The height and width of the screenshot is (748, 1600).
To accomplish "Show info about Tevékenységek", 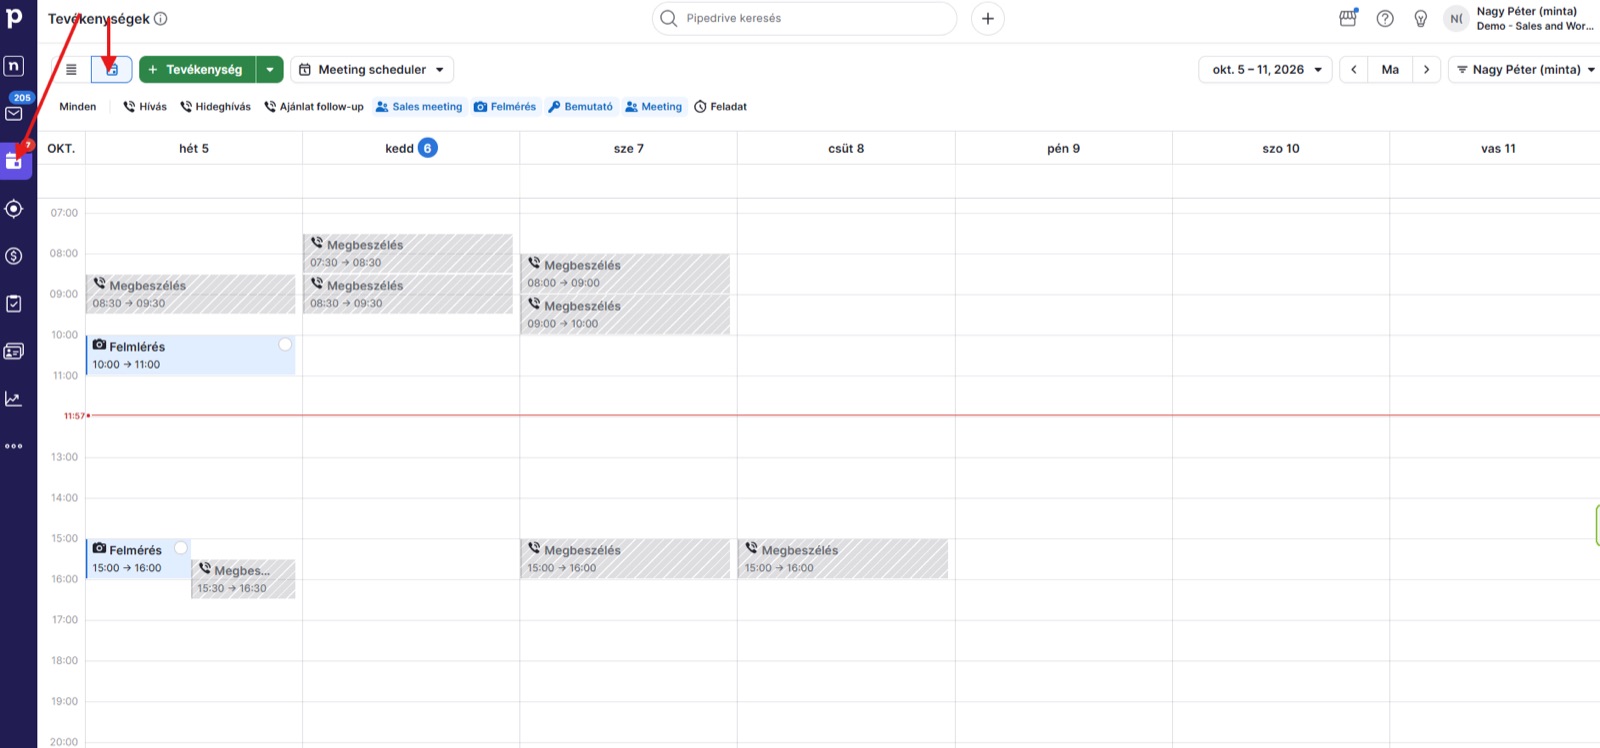I will (161, 18).
